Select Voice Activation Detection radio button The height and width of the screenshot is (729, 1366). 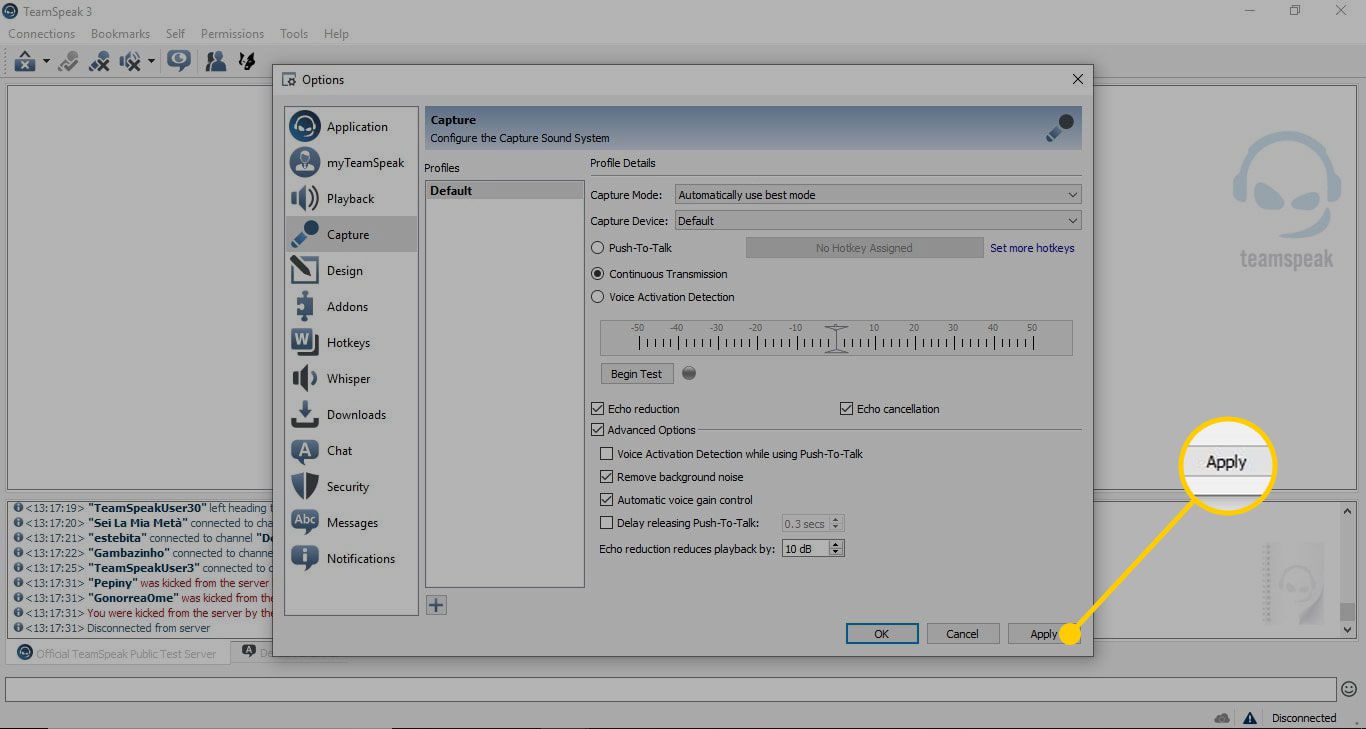pos(598,297)
